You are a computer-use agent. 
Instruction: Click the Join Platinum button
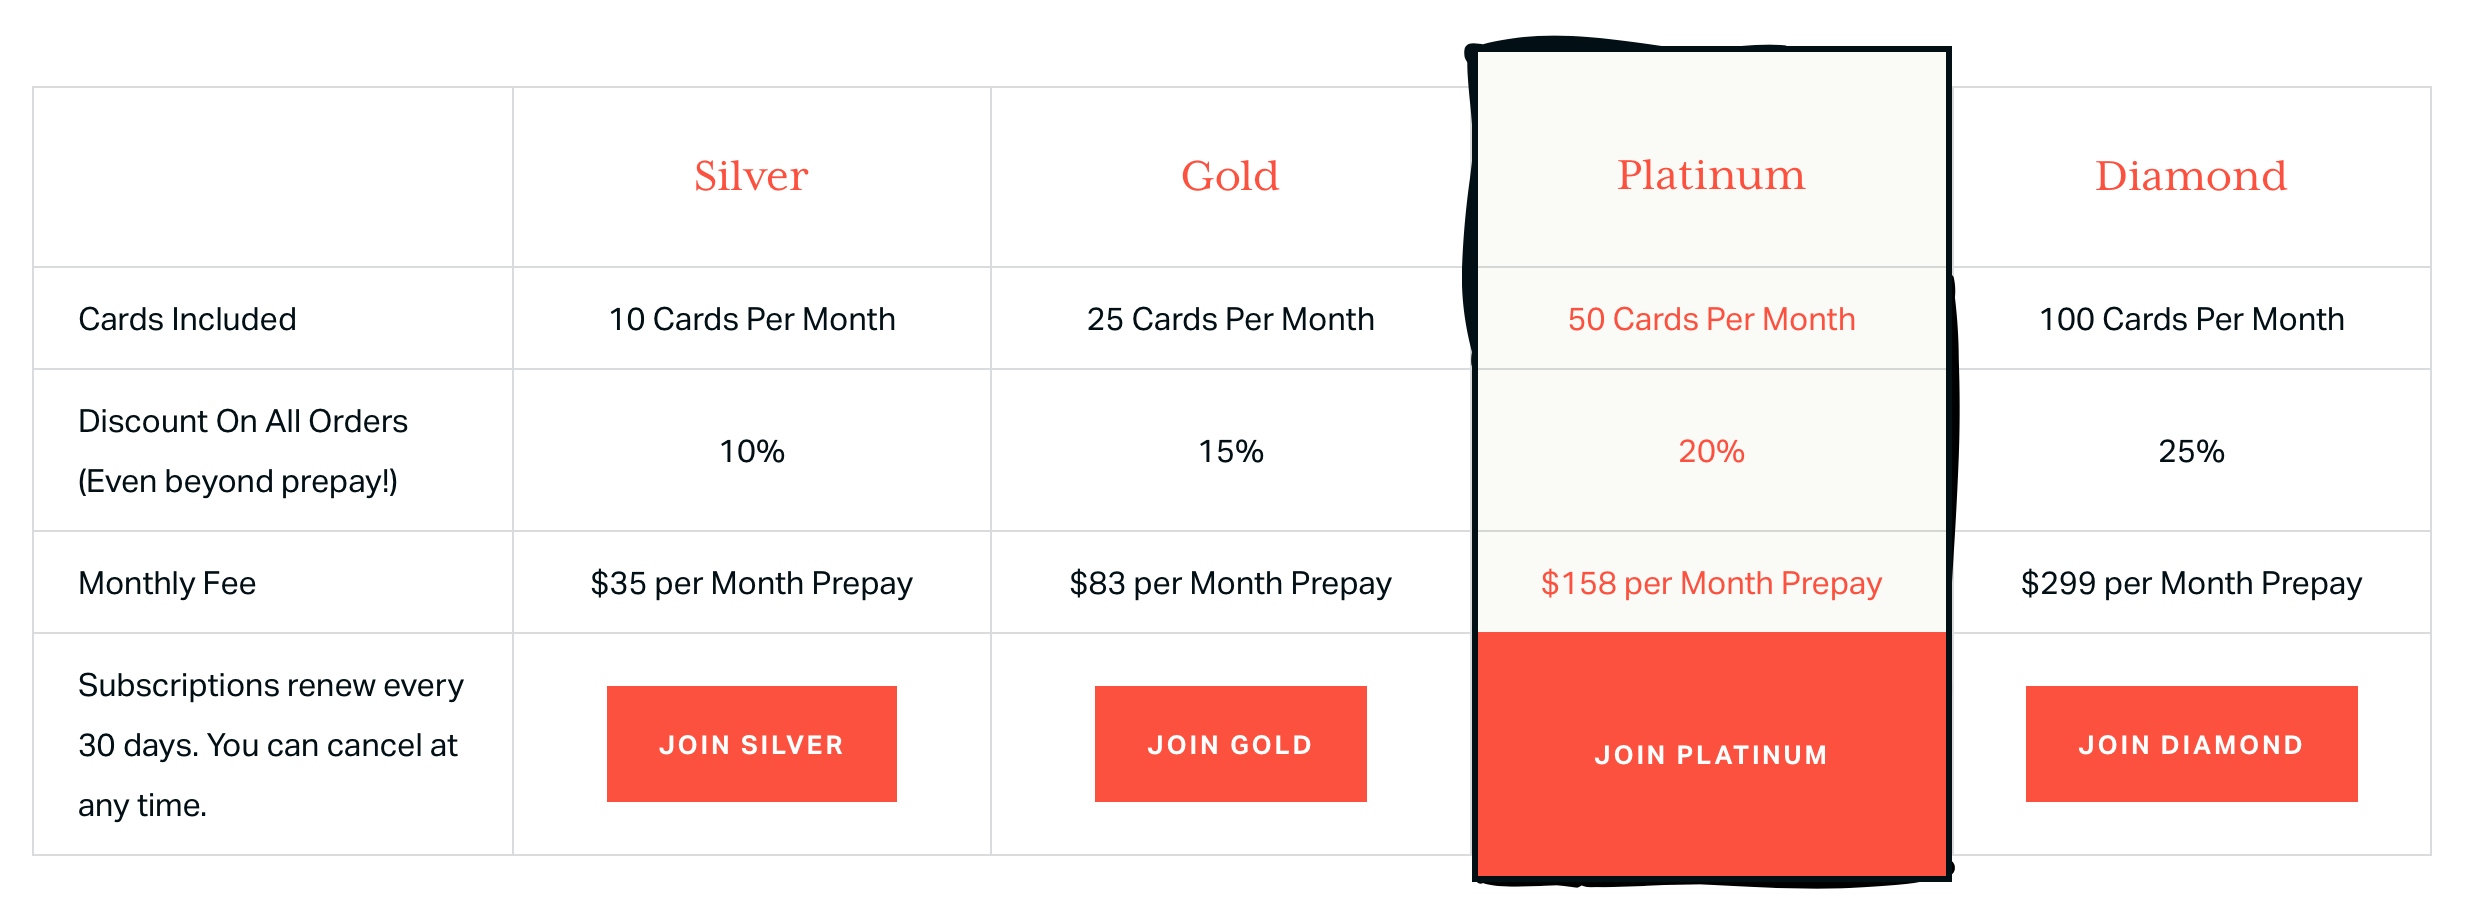coord(1711,755)
